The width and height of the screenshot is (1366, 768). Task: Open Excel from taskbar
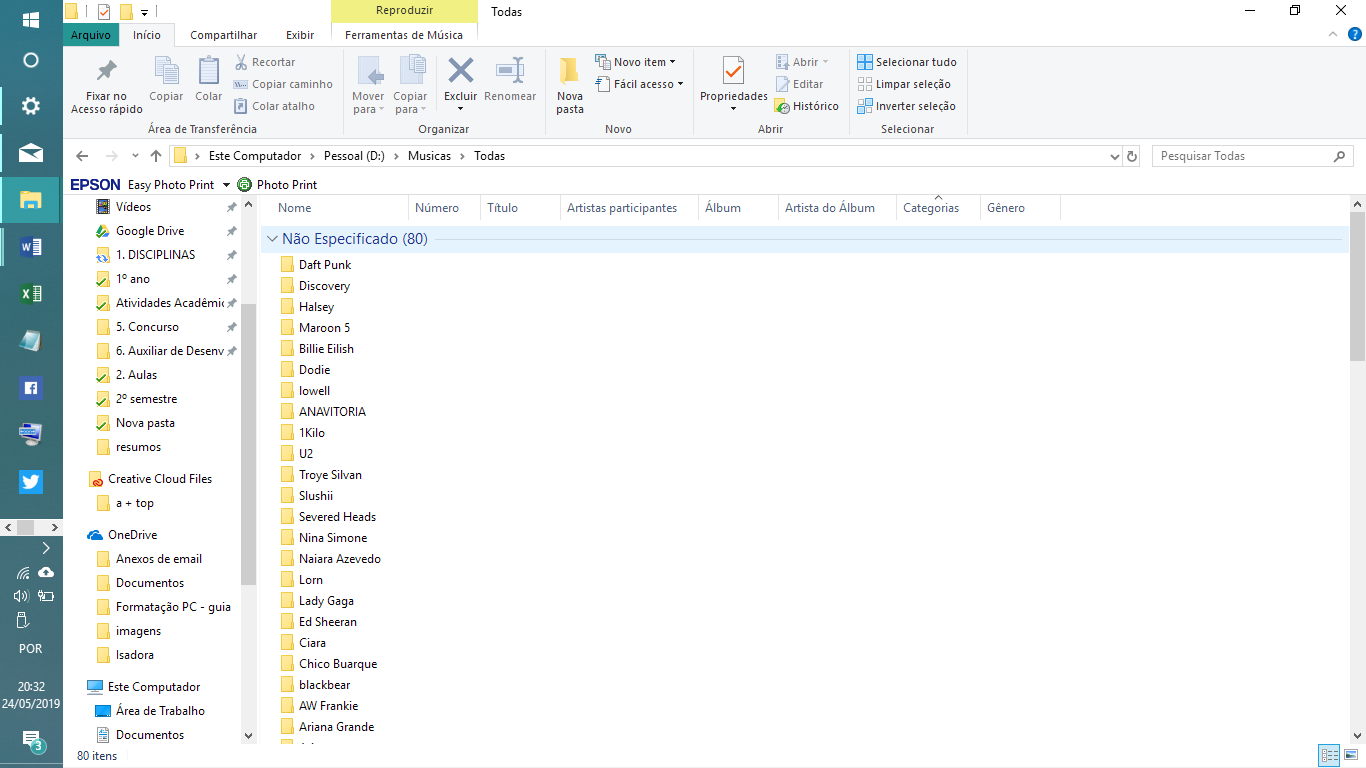point(31,294)
